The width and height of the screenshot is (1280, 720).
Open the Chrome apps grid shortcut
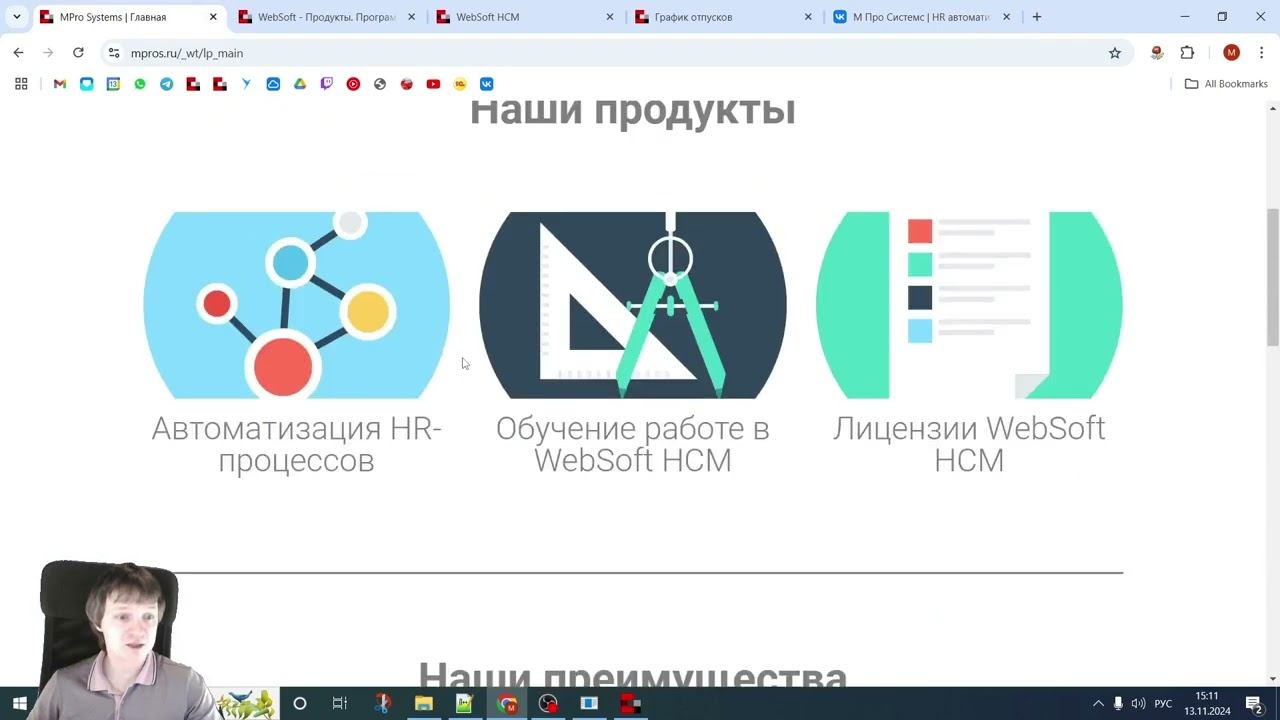pyautogui.click(x=21, y=84)
